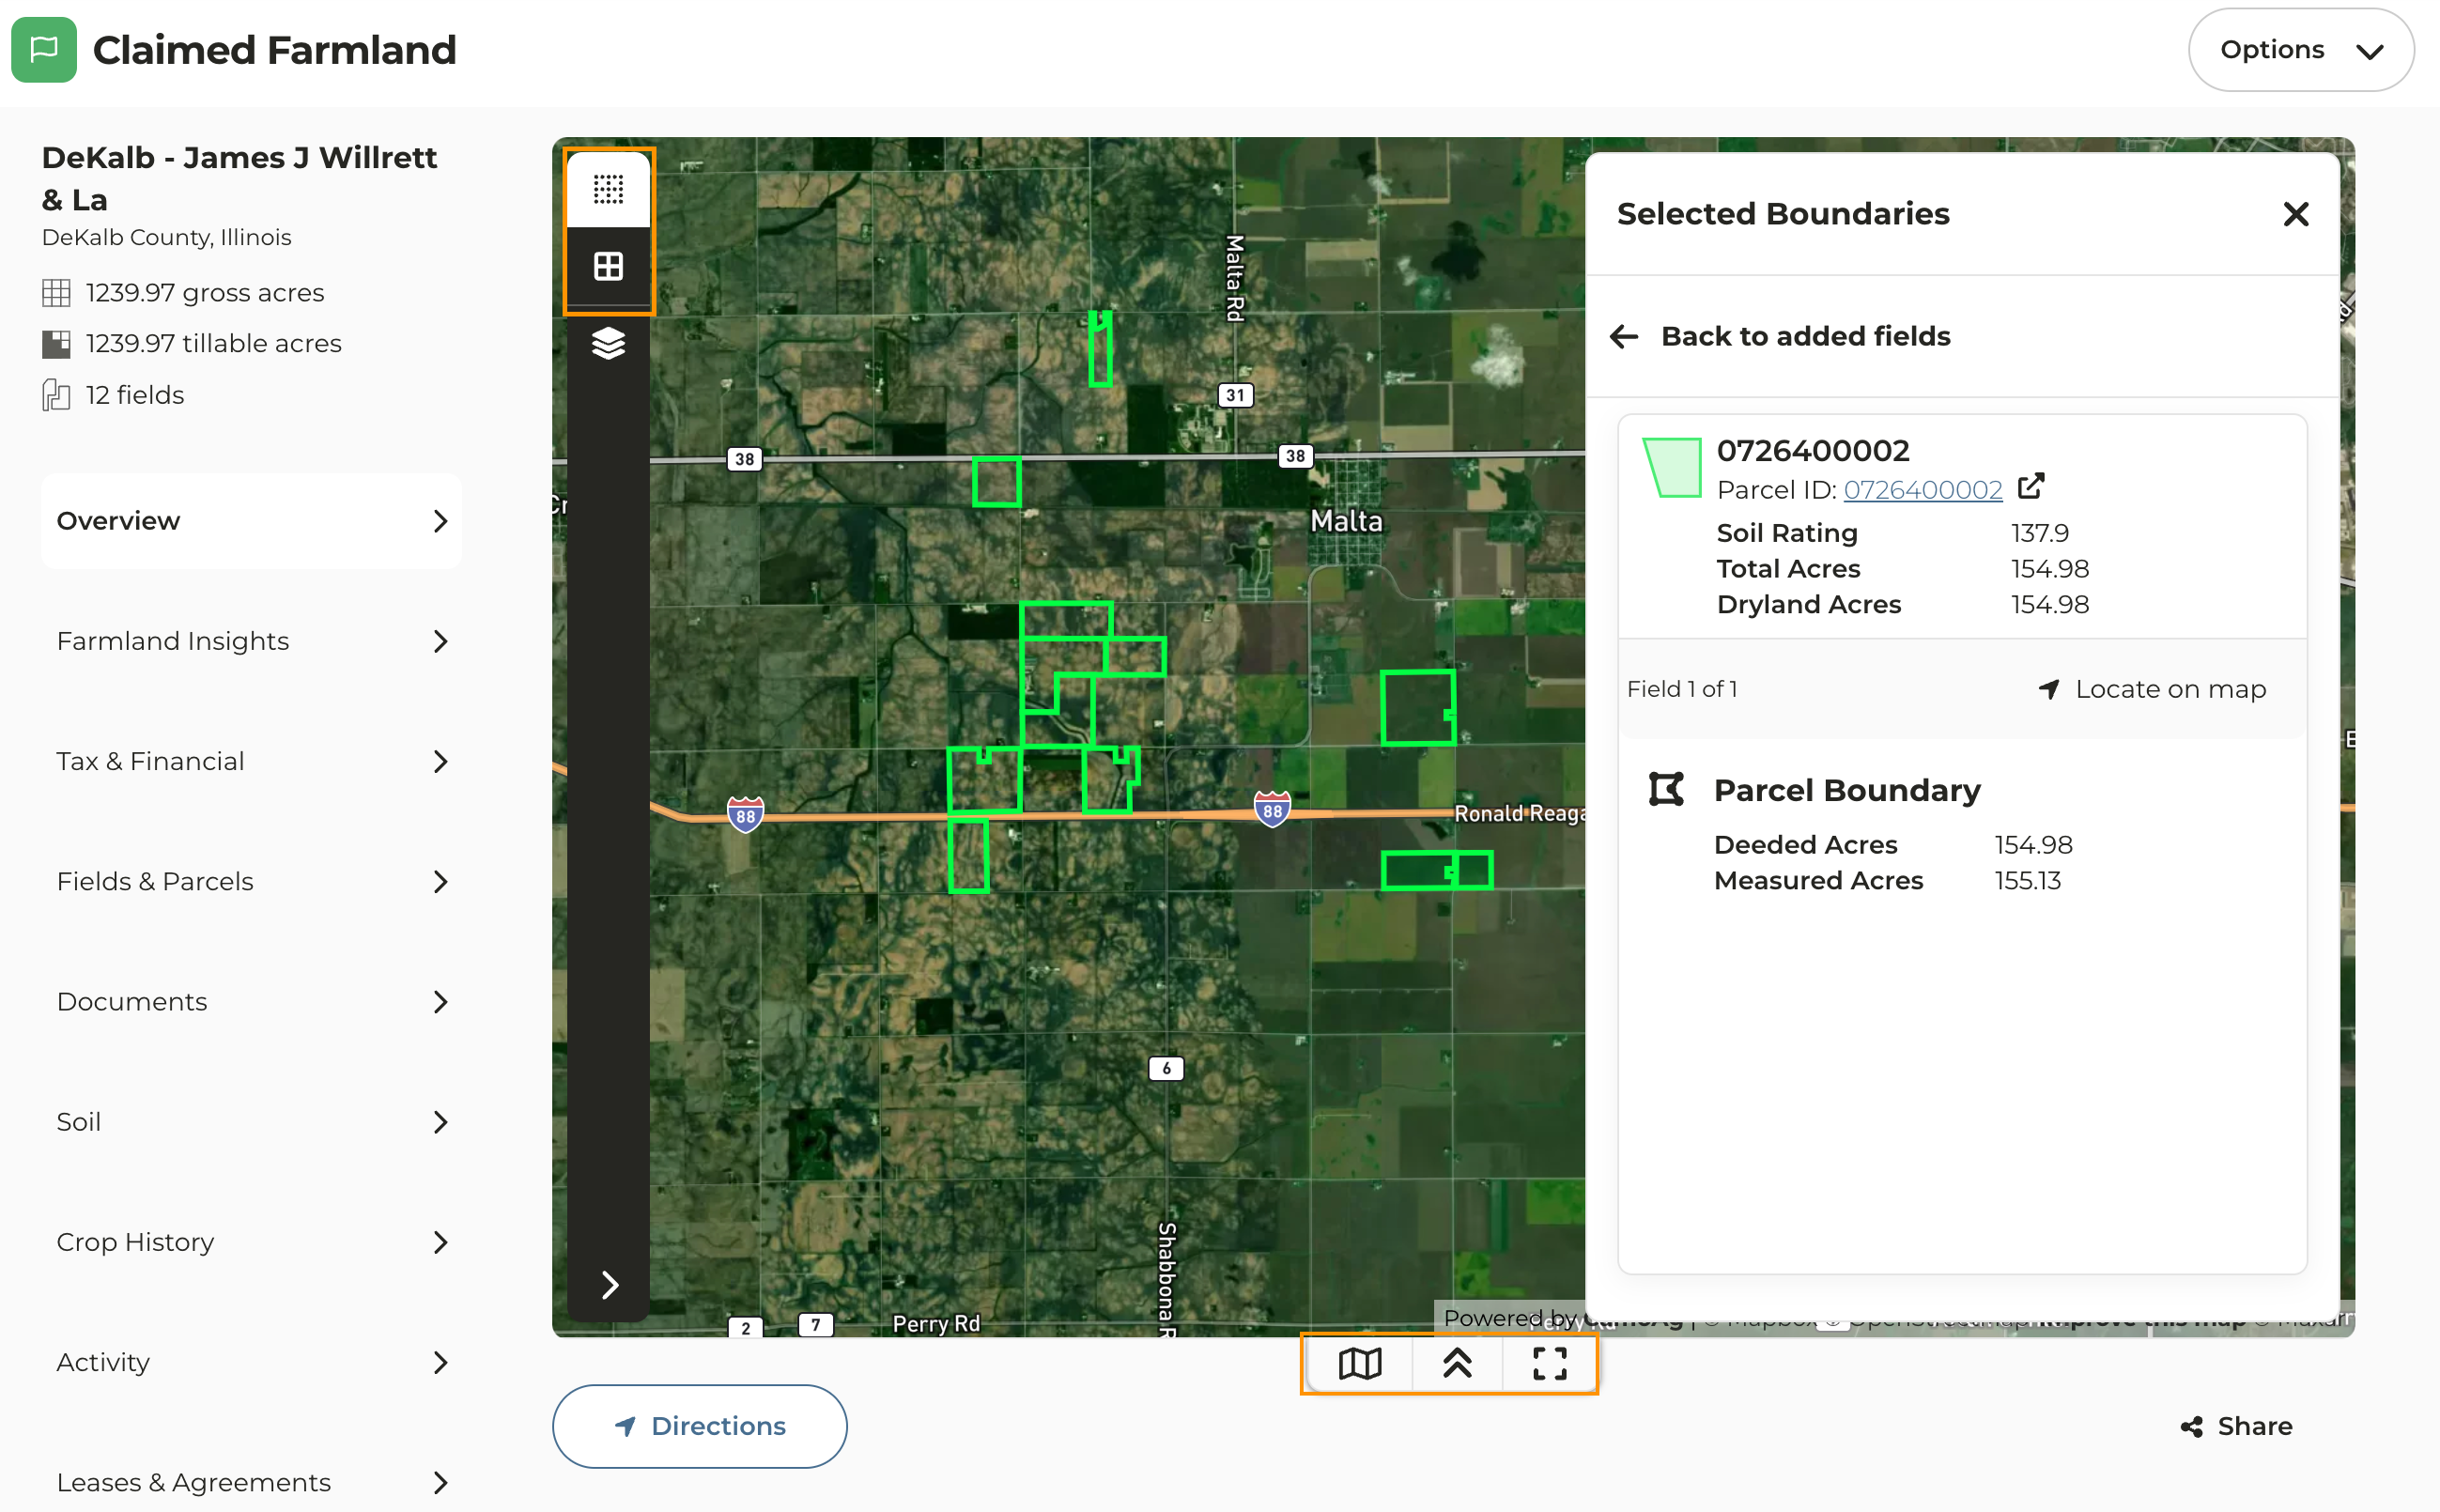Click the Directions button

coord(700,1426)
